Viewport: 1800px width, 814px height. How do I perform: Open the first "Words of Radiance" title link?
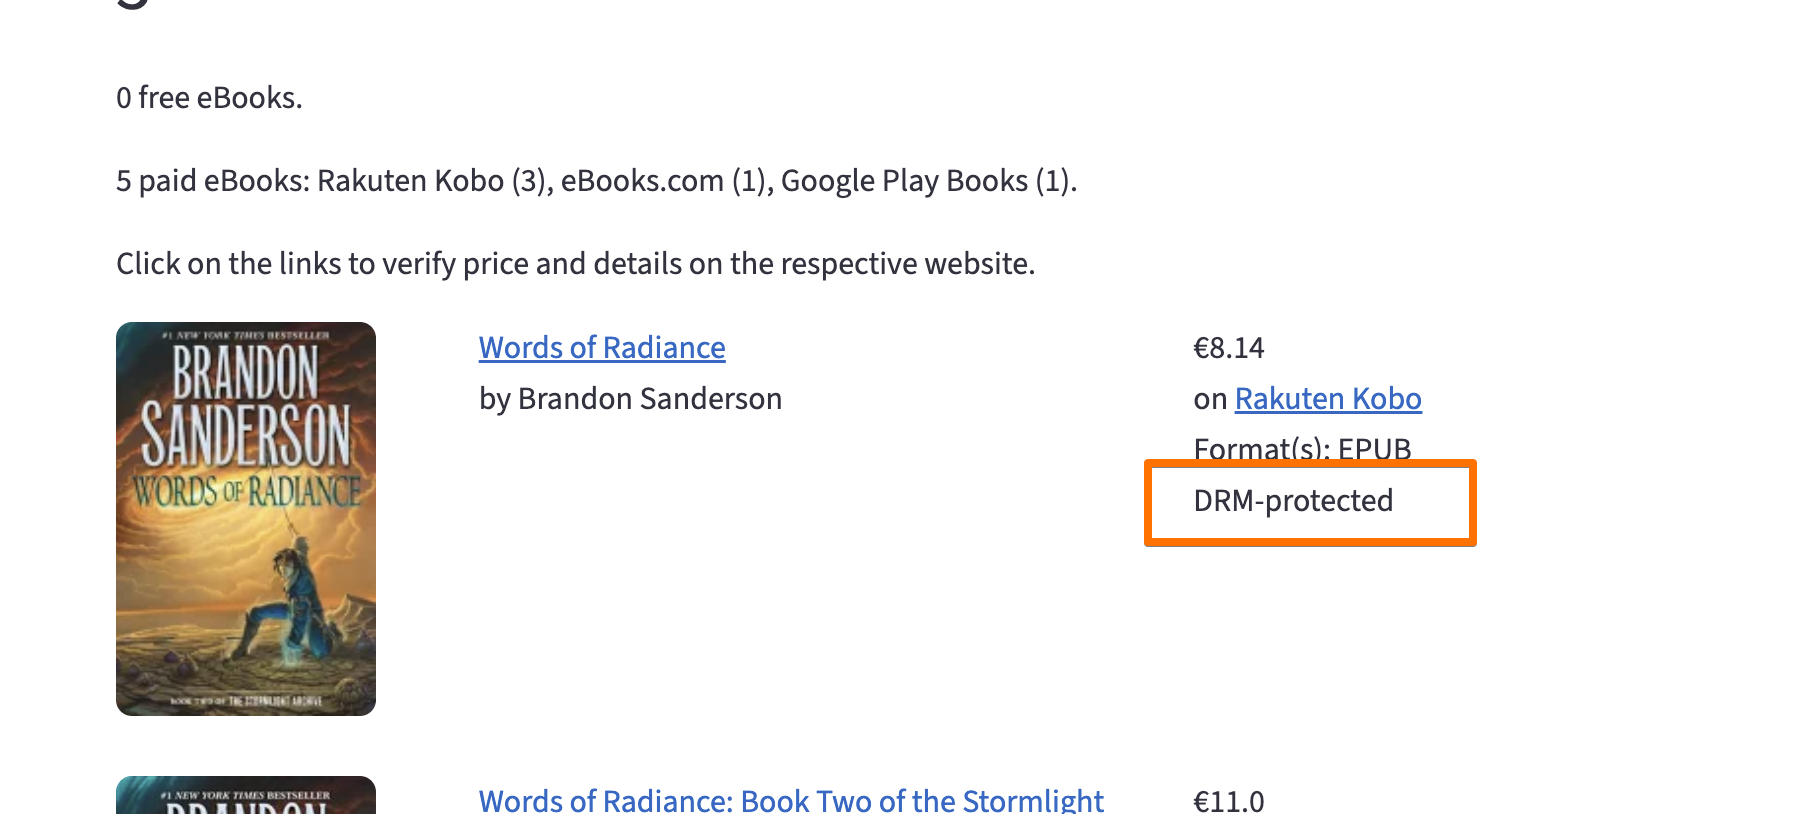tap(601, 348)
